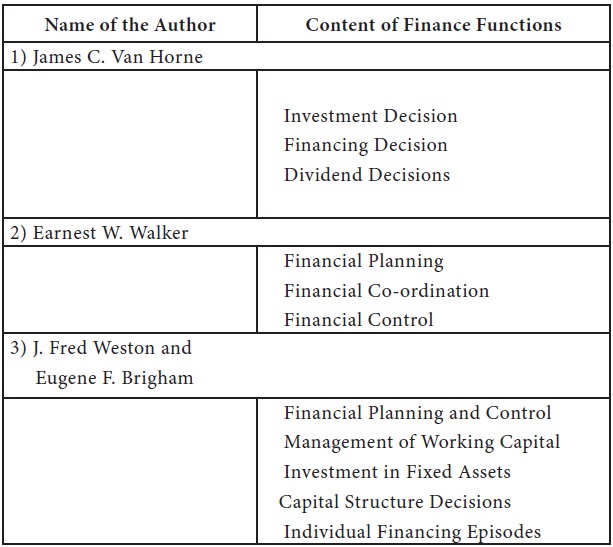Click the empty cell beside 'Investment in Fixed Assets'
613x547 pixels.
pos(131,472)
